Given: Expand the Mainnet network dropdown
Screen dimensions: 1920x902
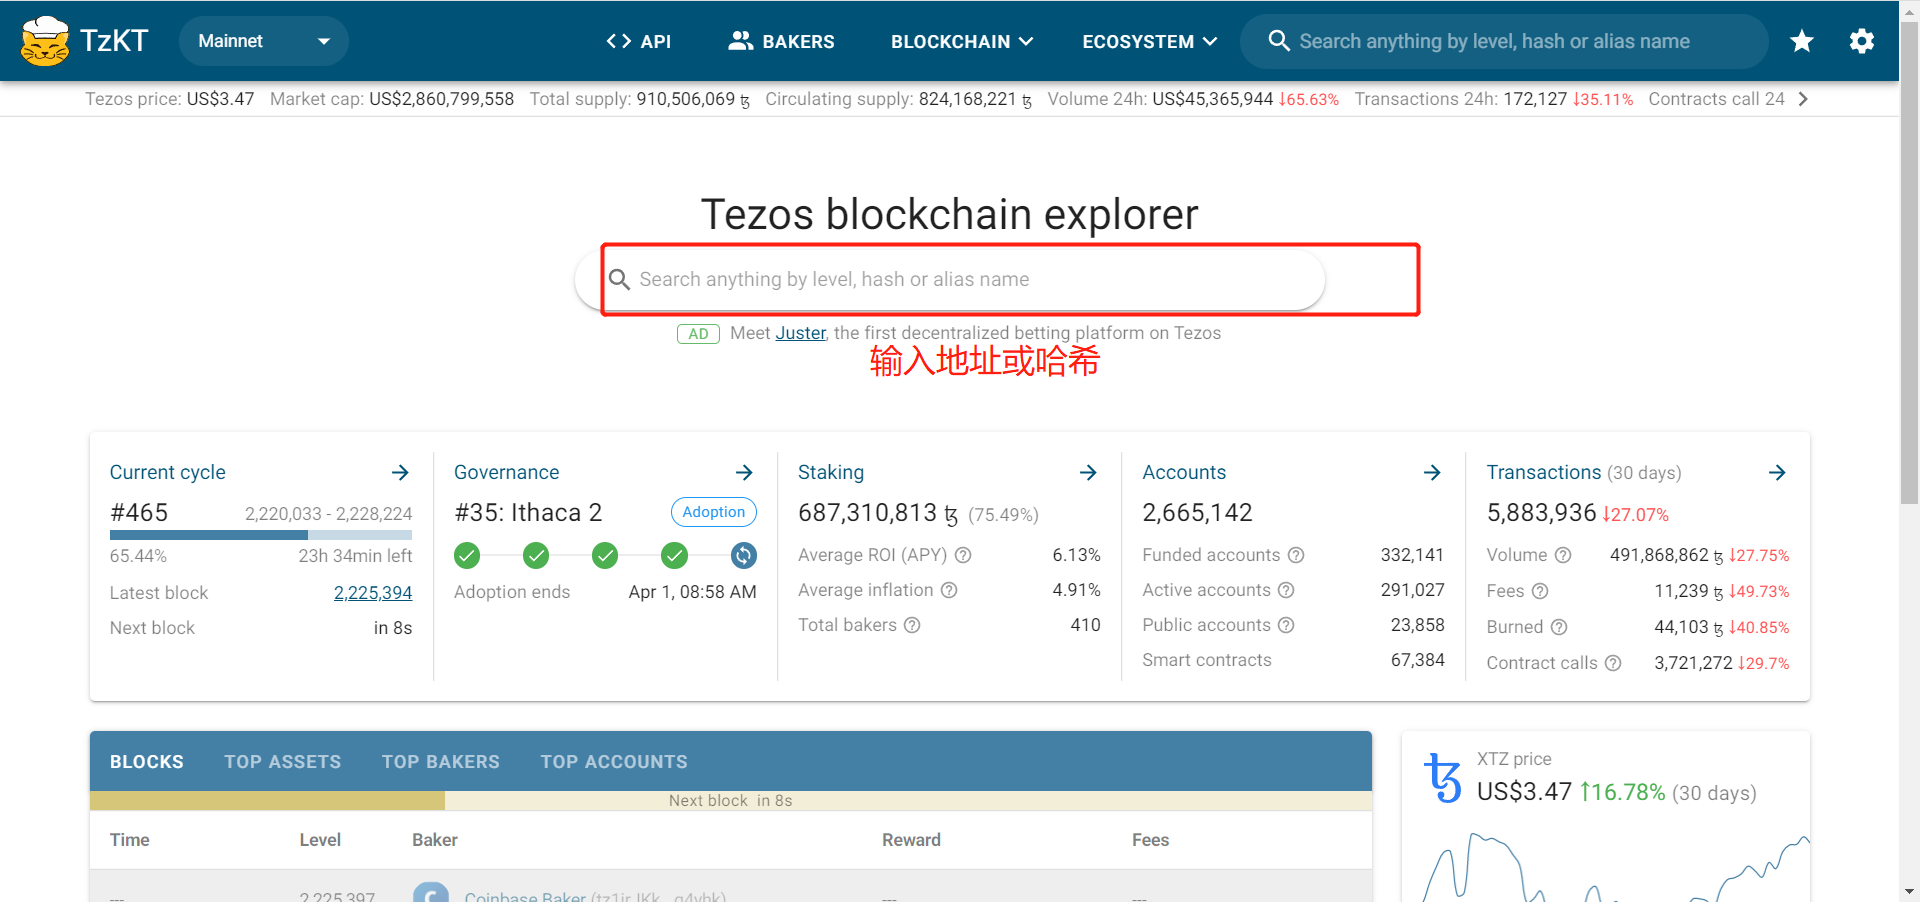Looking at the screenshot, I should click(x=264, y=41).
